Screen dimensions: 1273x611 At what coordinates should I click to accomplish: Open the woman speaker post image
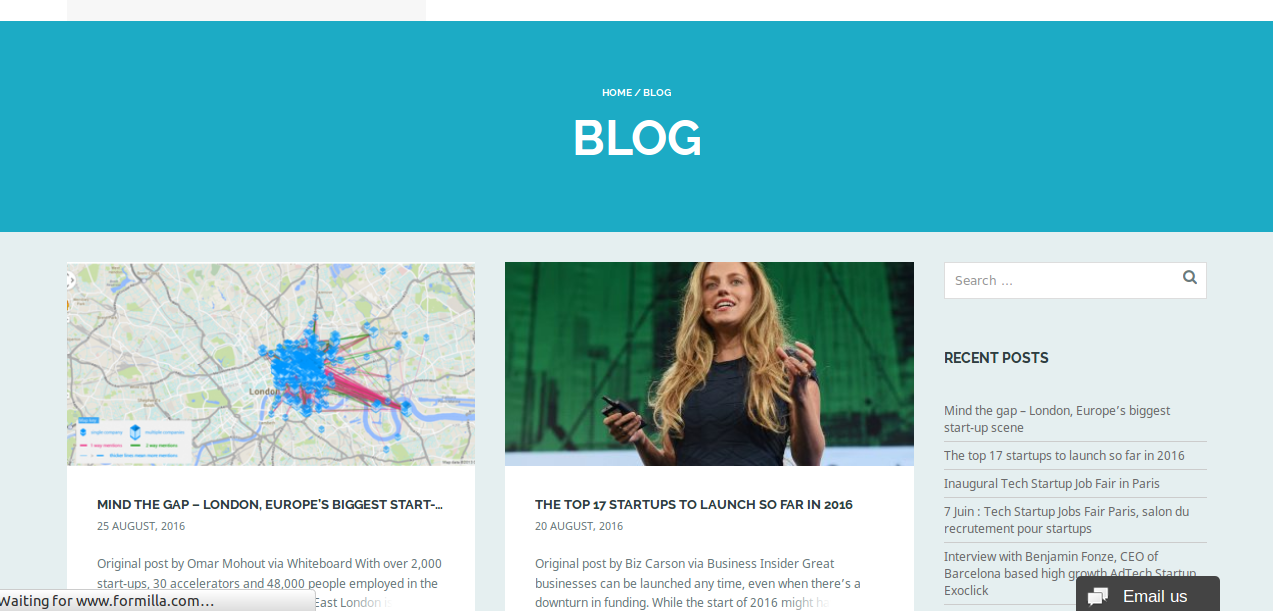709,364
